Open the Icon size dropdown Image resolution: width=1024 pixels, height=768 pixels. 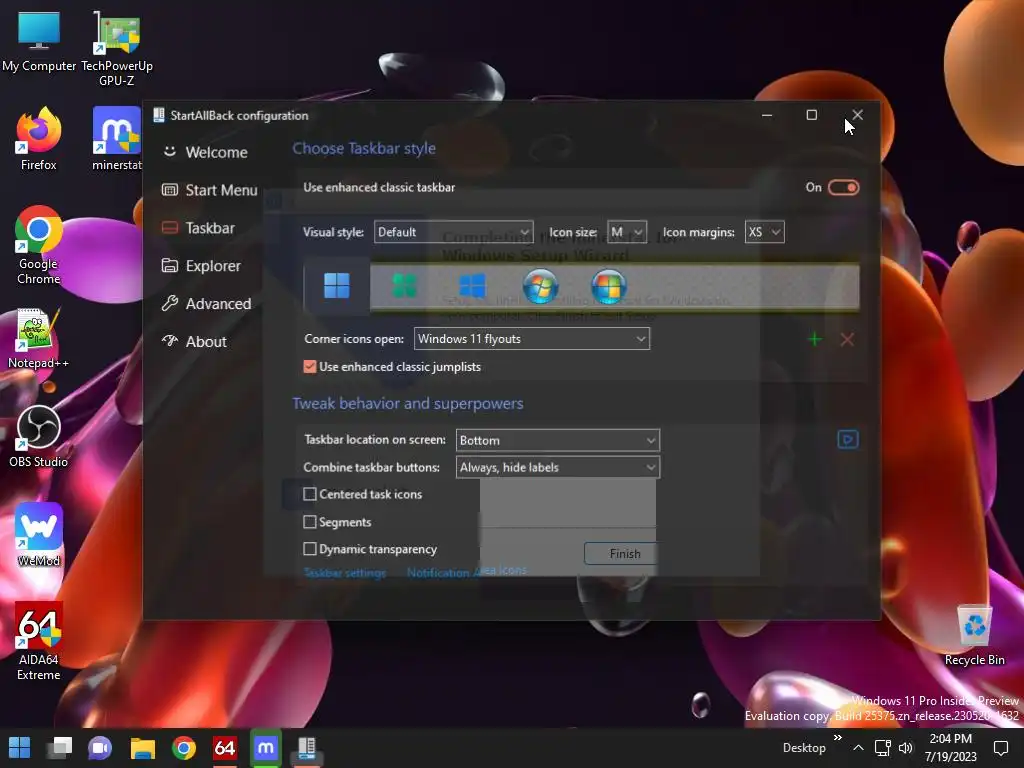(627, 232)
